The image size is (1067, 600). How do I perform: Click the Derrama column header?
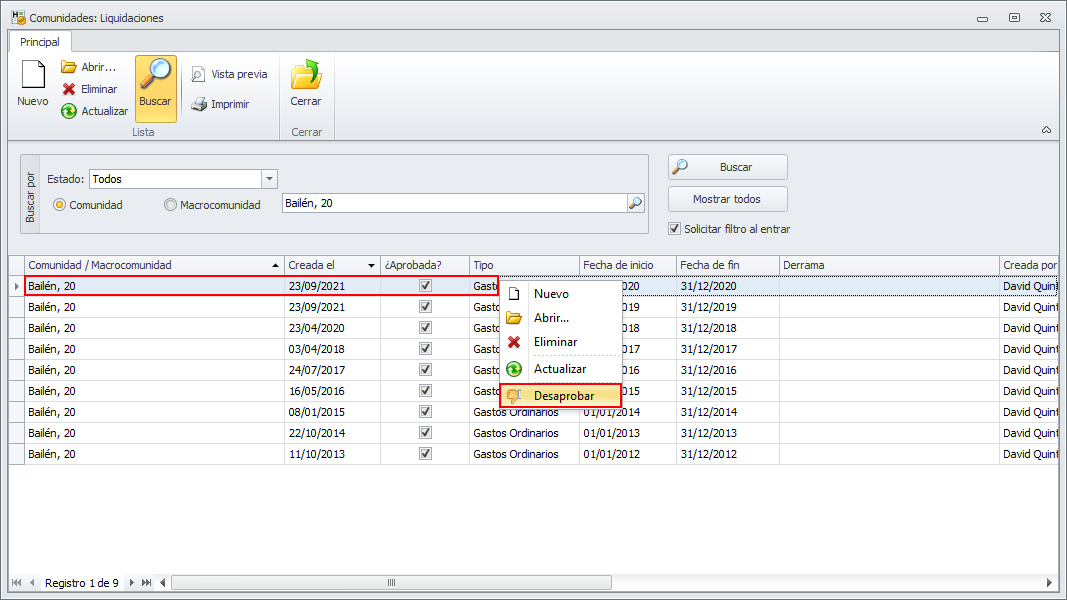[889, 265]
